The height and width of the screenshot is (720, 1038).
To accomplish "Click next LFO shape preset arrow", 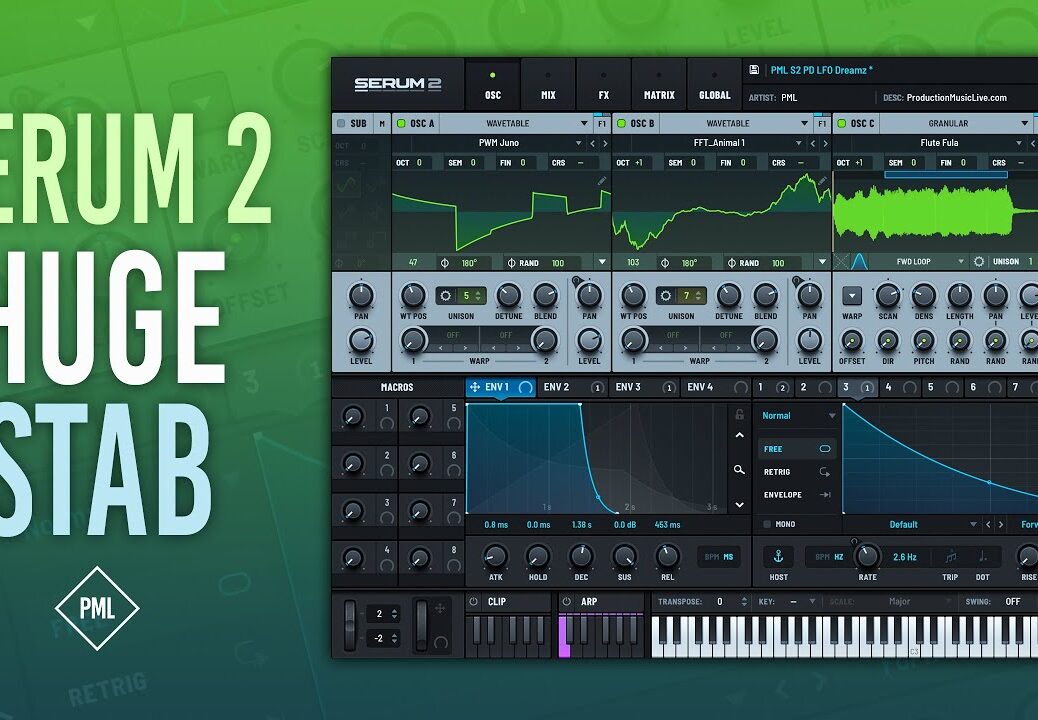I will click(x=1001, y=524).
